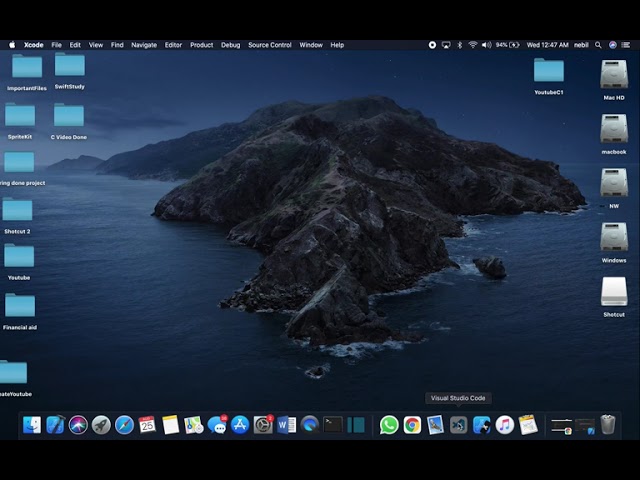The width and height of the screenshot is (640, 480).
Task: Open Preview app in dock
Action: click(436, 425)
